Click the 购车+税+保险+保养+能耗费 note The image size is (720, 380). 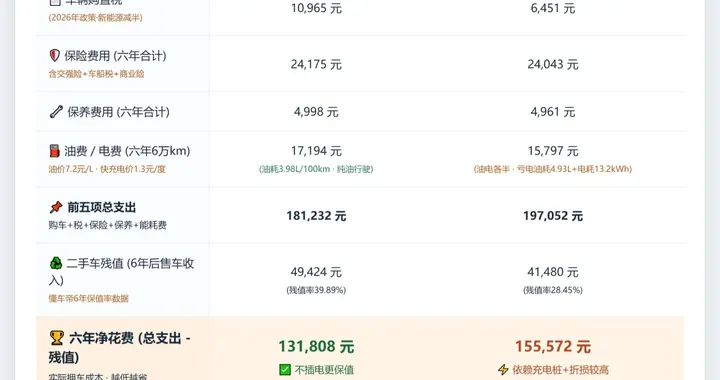pyautogui.click(x=107, y=225)
